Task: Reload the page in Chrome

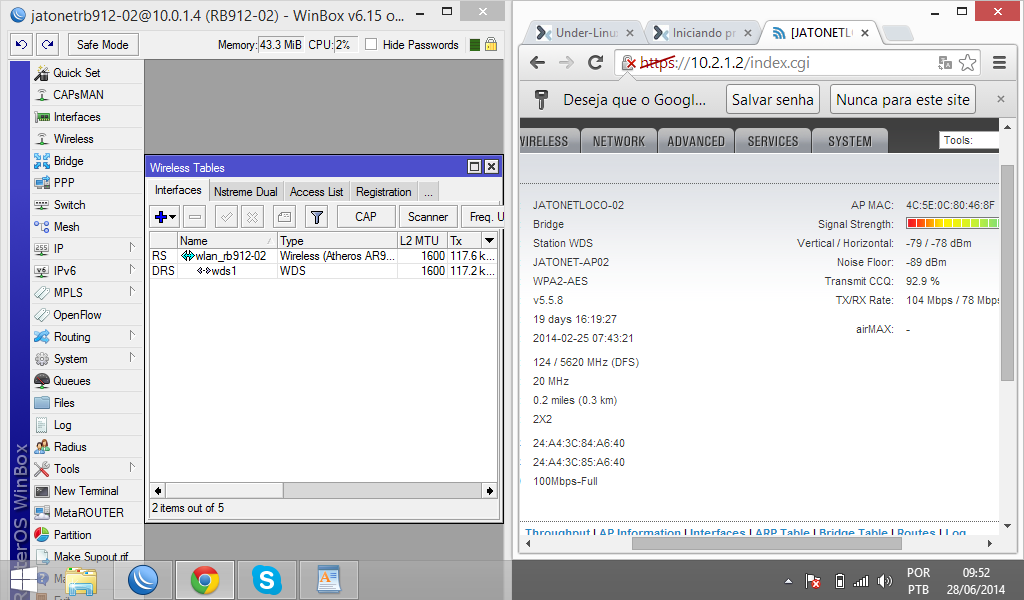Action: point(595,63)
